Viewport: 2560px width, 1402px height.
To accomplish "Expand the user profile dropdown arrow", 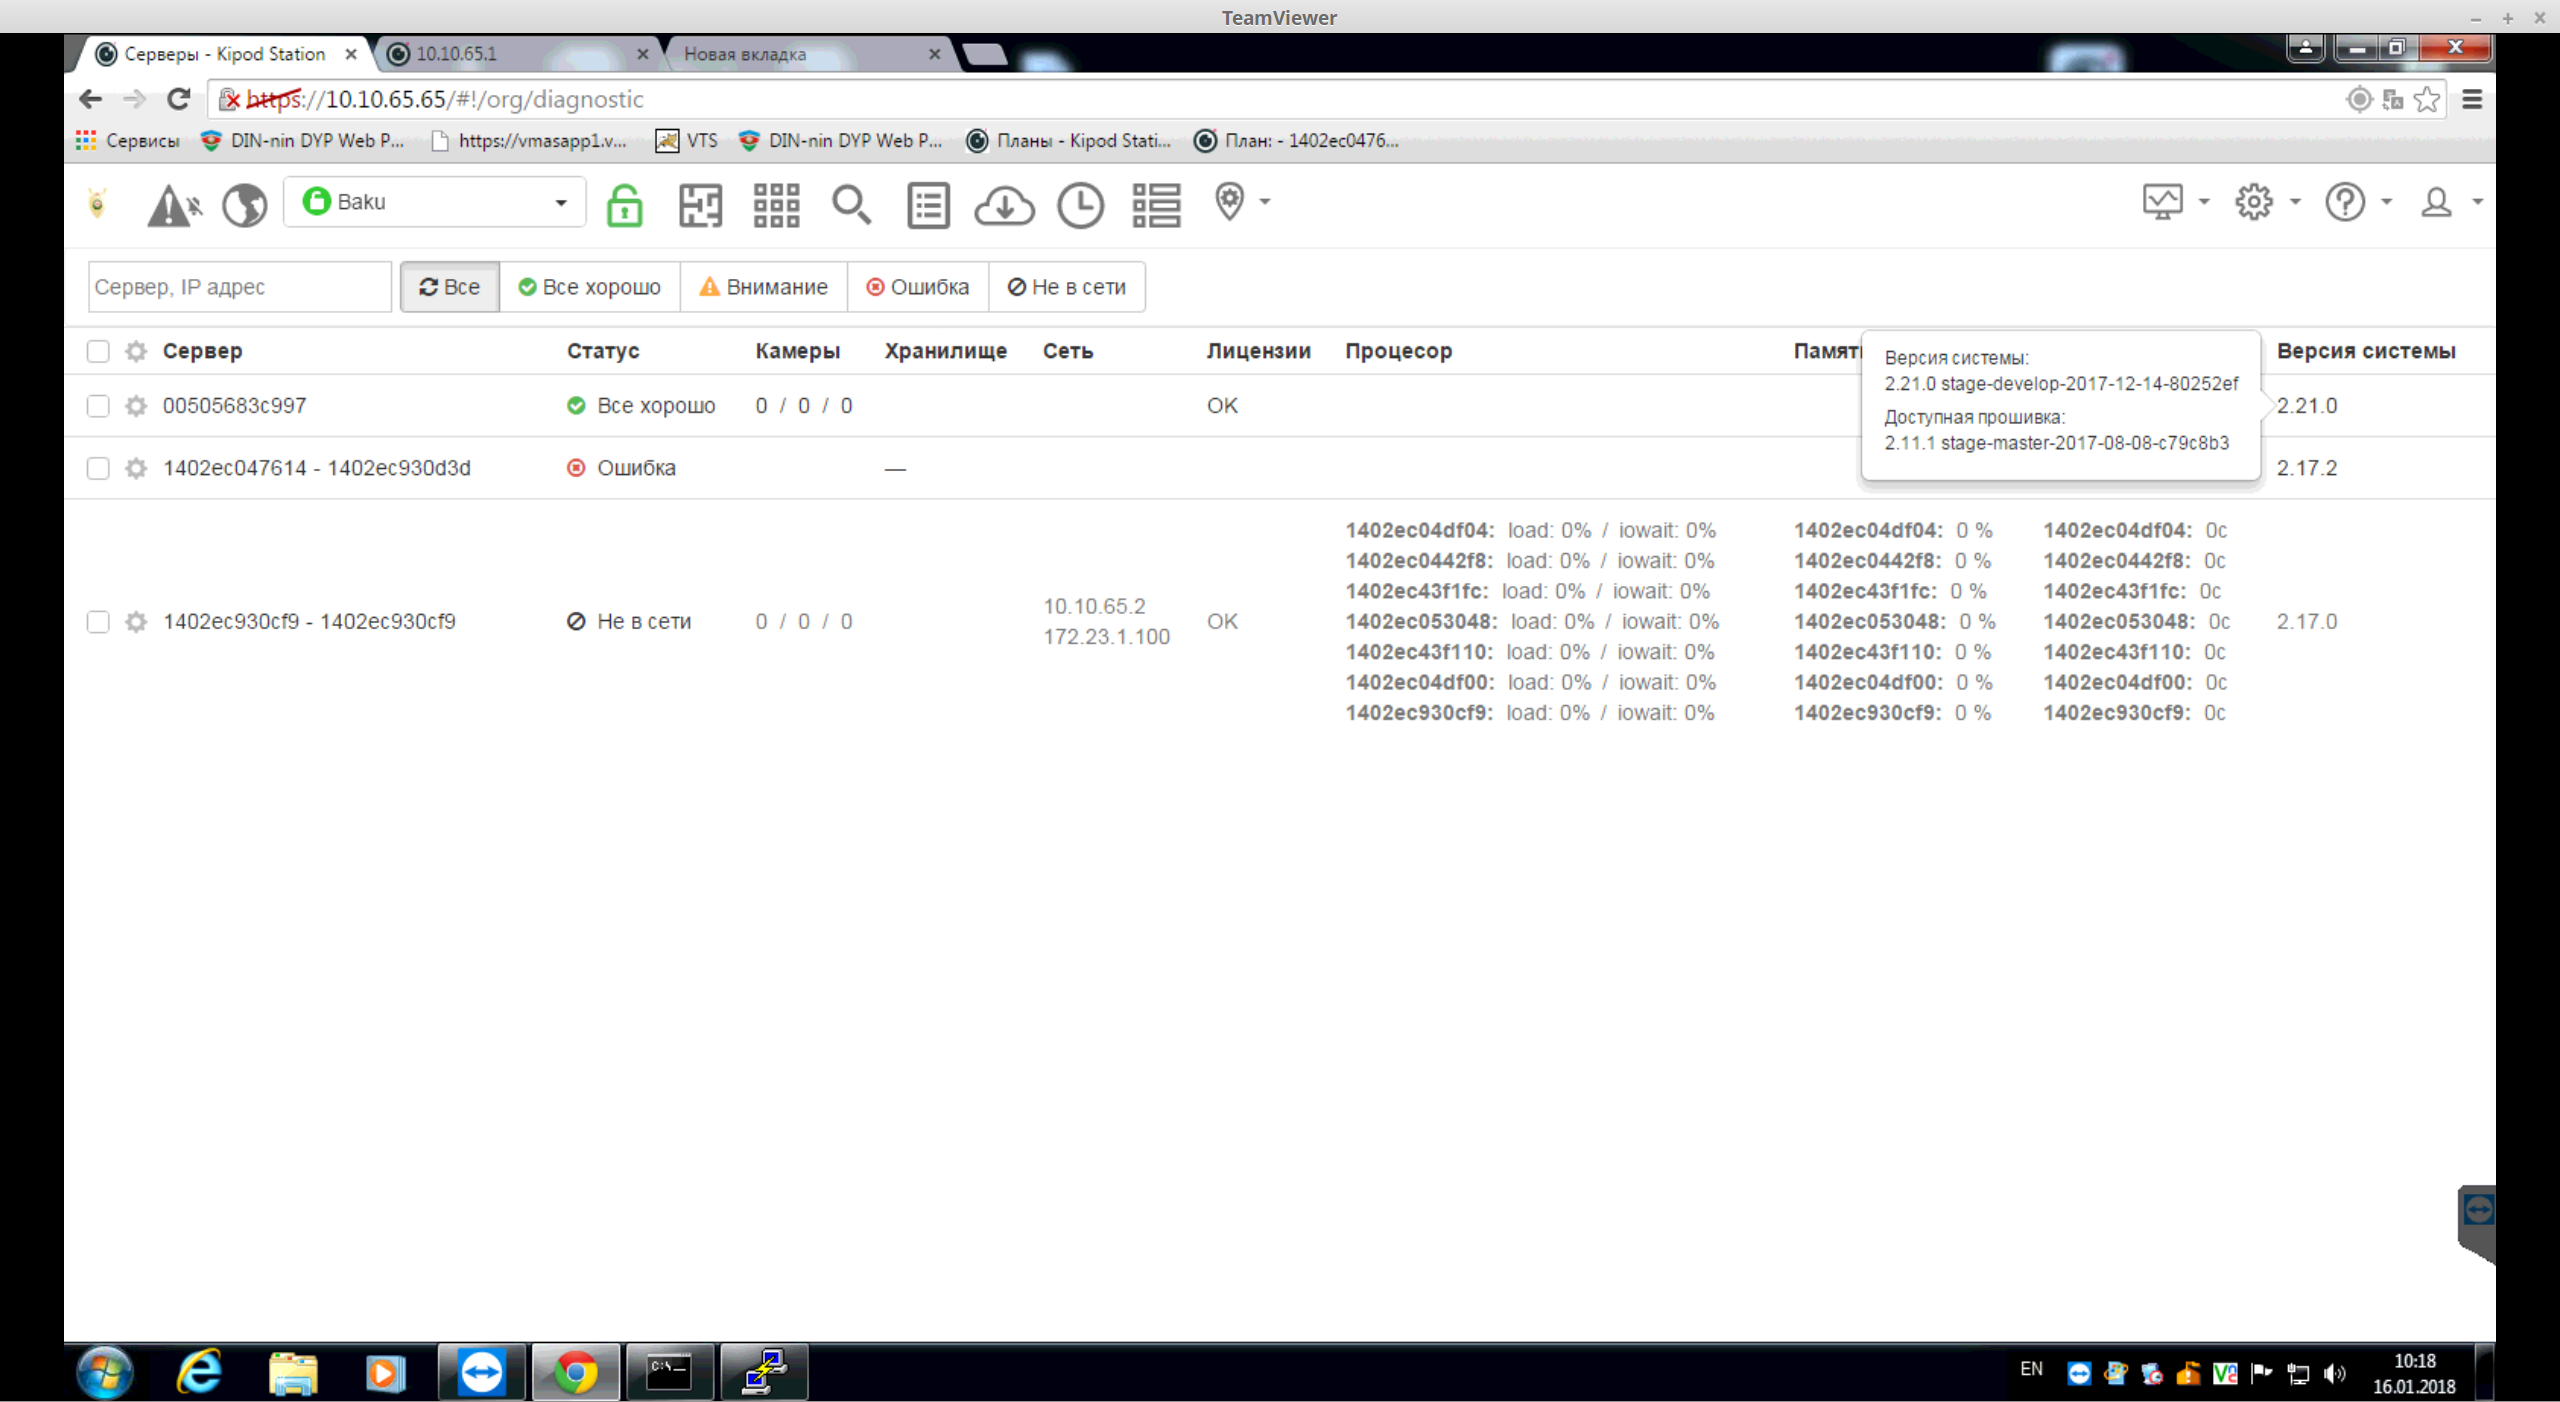I will (2477, 202).
